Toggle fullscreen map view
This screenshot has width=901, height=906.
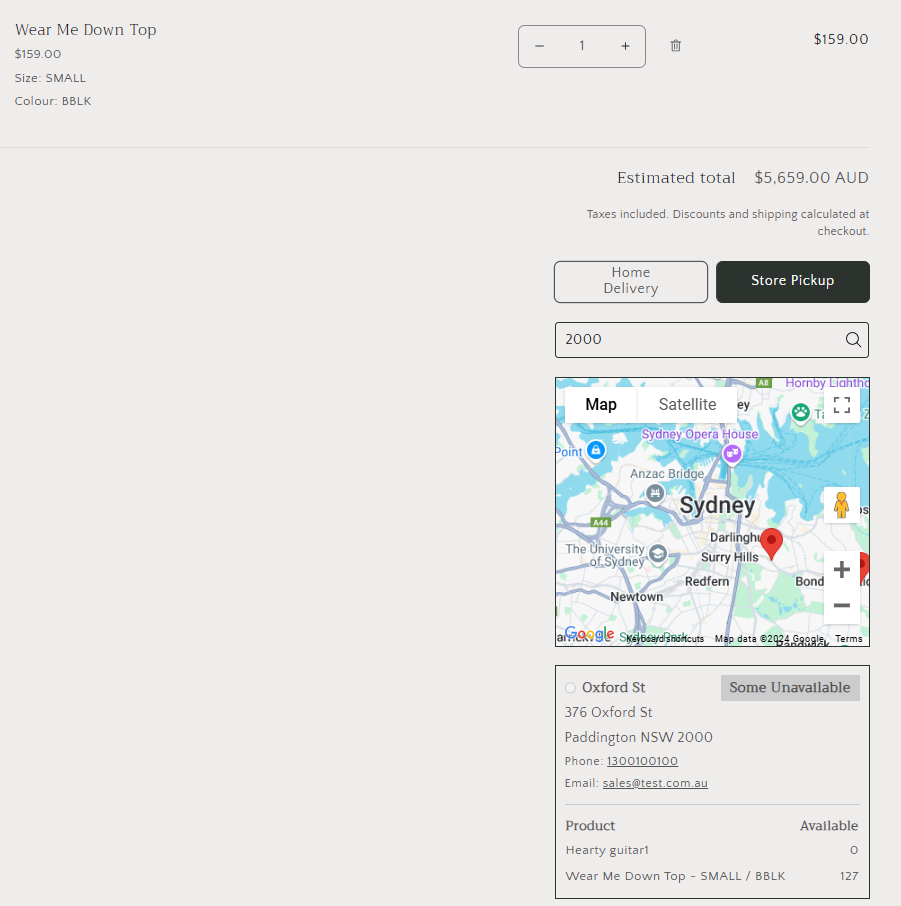point(841,405)
